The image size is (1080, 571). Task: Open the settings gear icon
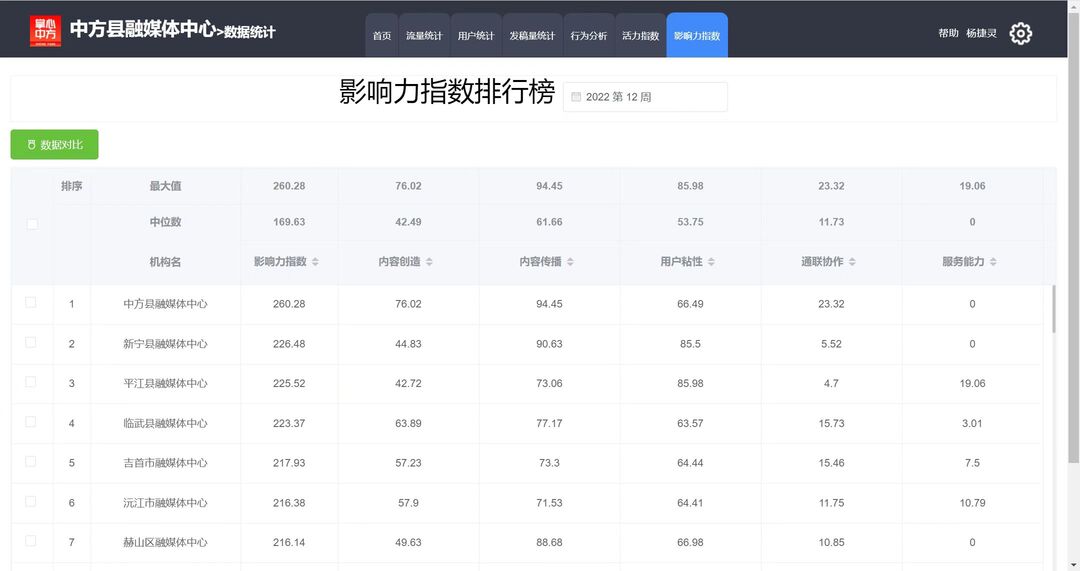[1020, 34]
